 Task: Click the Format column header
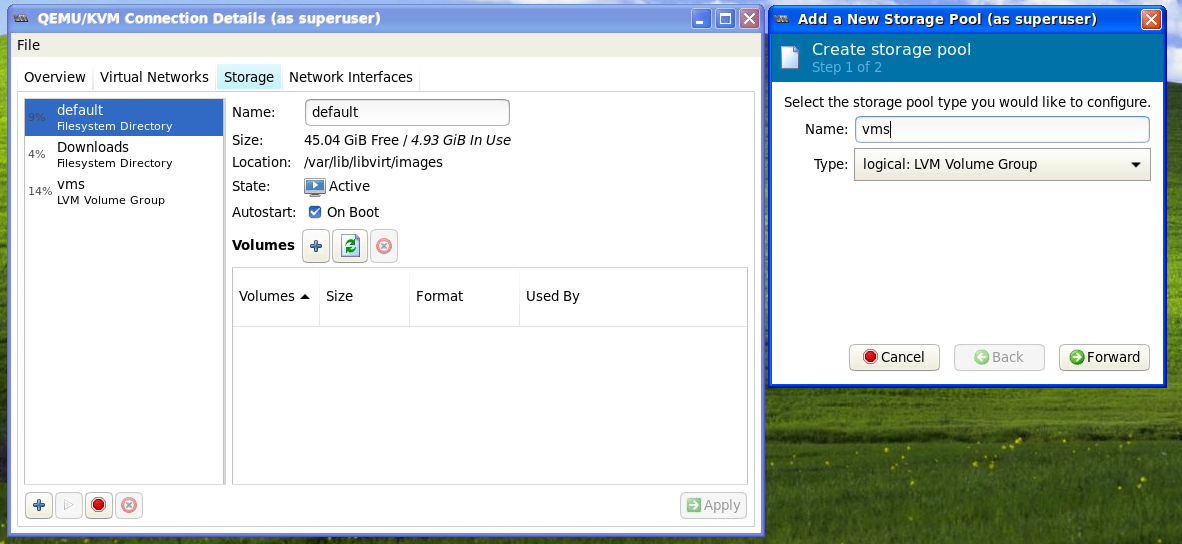[464, 296]
